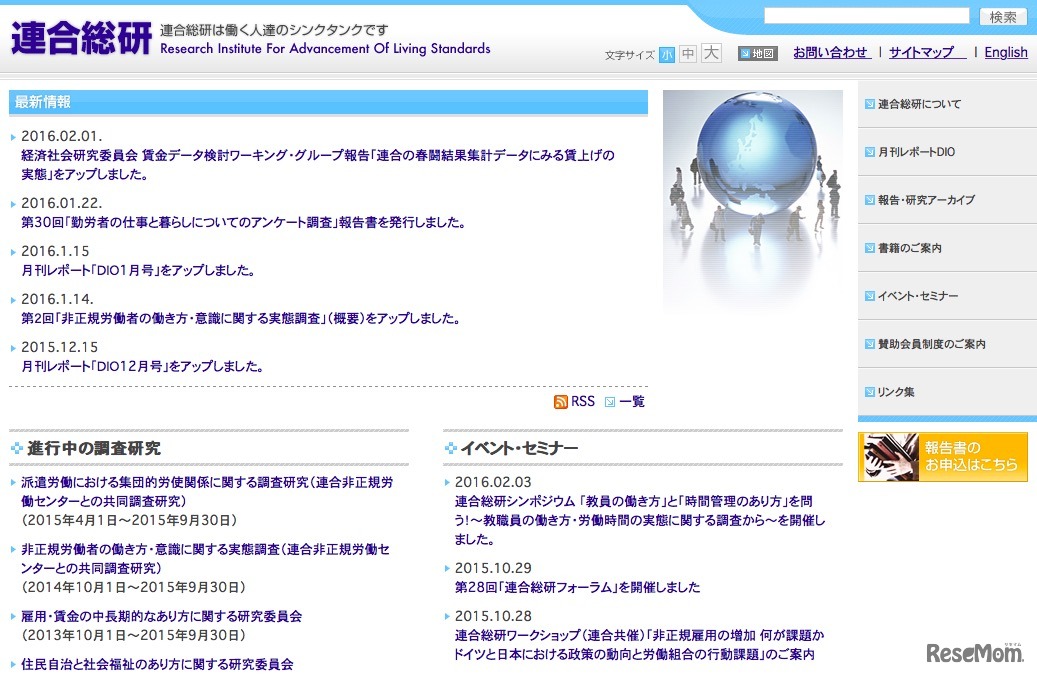The width and height of the screenshot is (1037, 676).
Task: Open the DIO12月号 news item
Action: click(x=142, y=366)
